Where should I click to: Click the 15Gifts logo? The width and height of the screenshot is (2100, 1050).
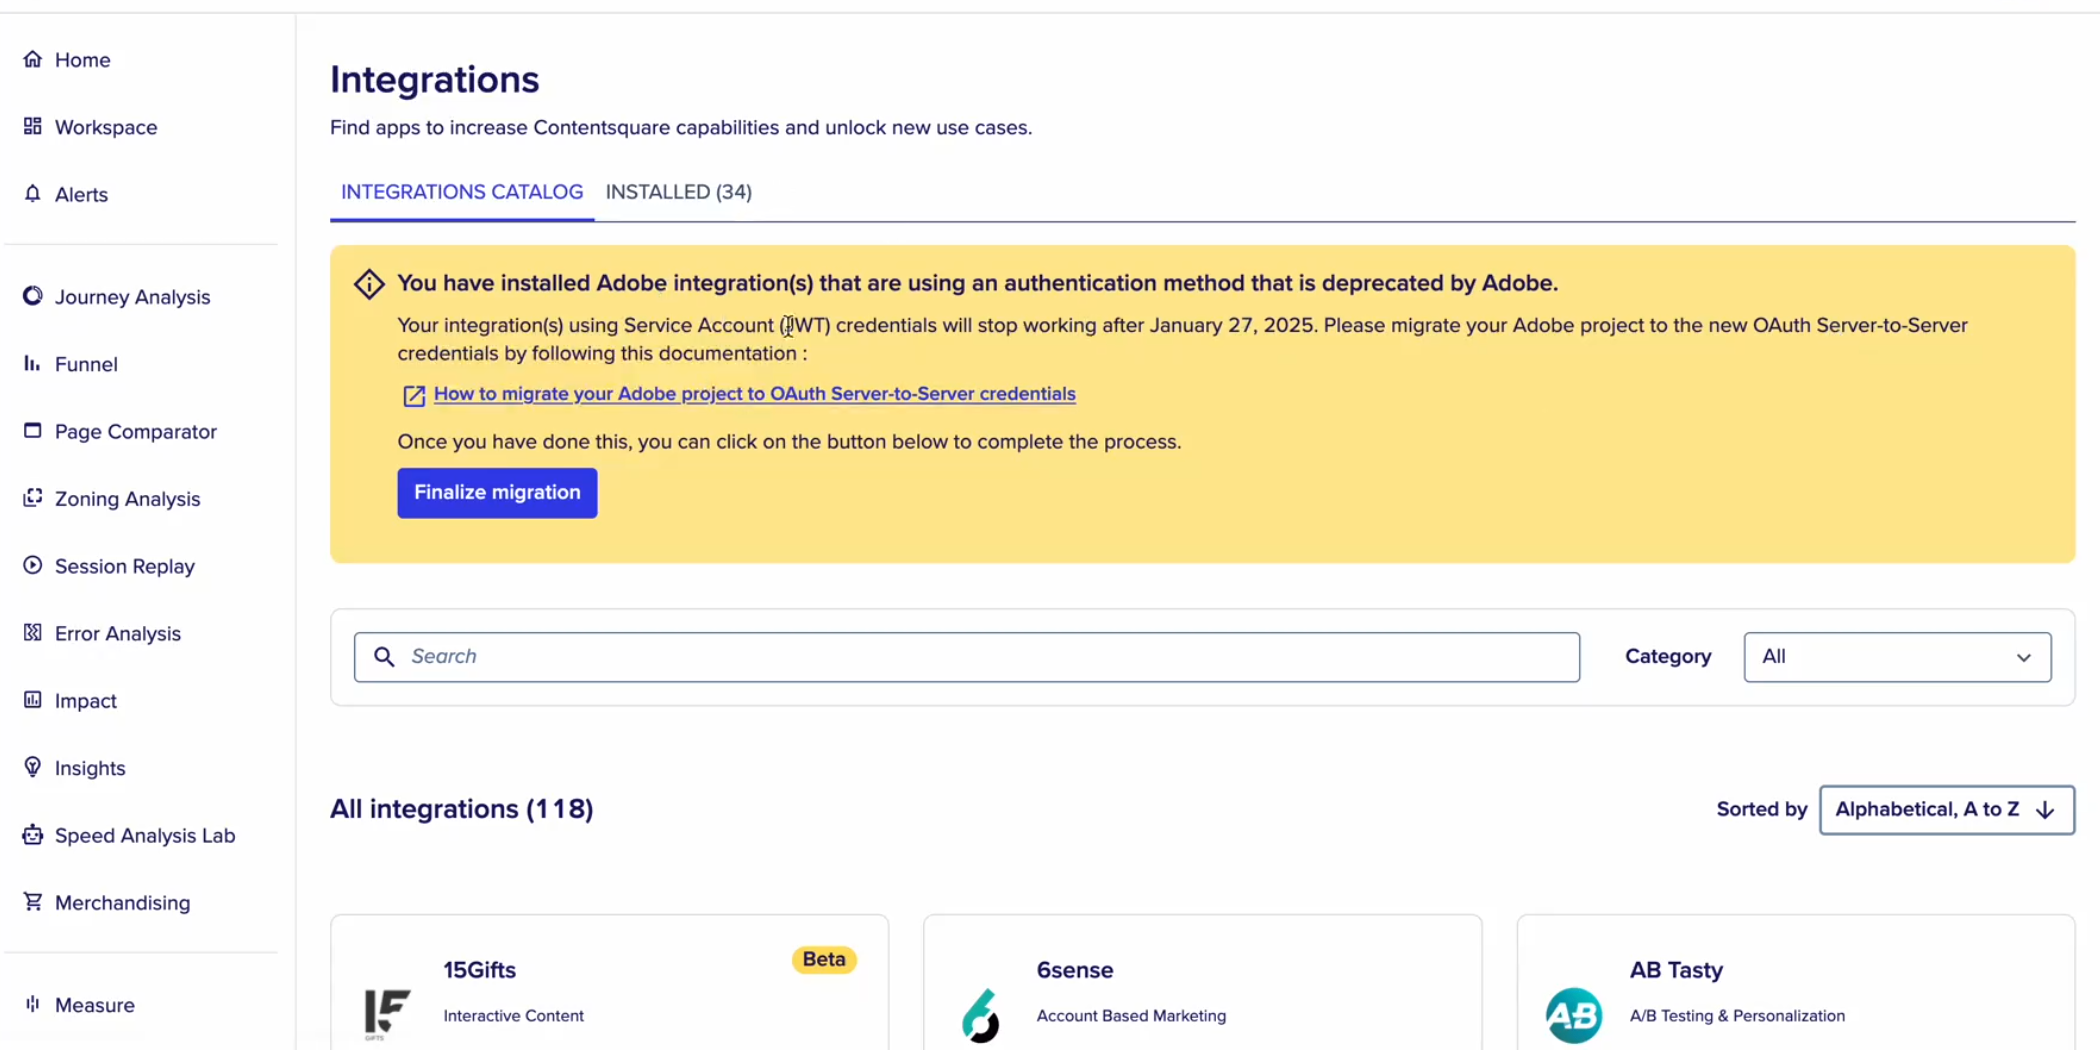[x=387, y=1013]
